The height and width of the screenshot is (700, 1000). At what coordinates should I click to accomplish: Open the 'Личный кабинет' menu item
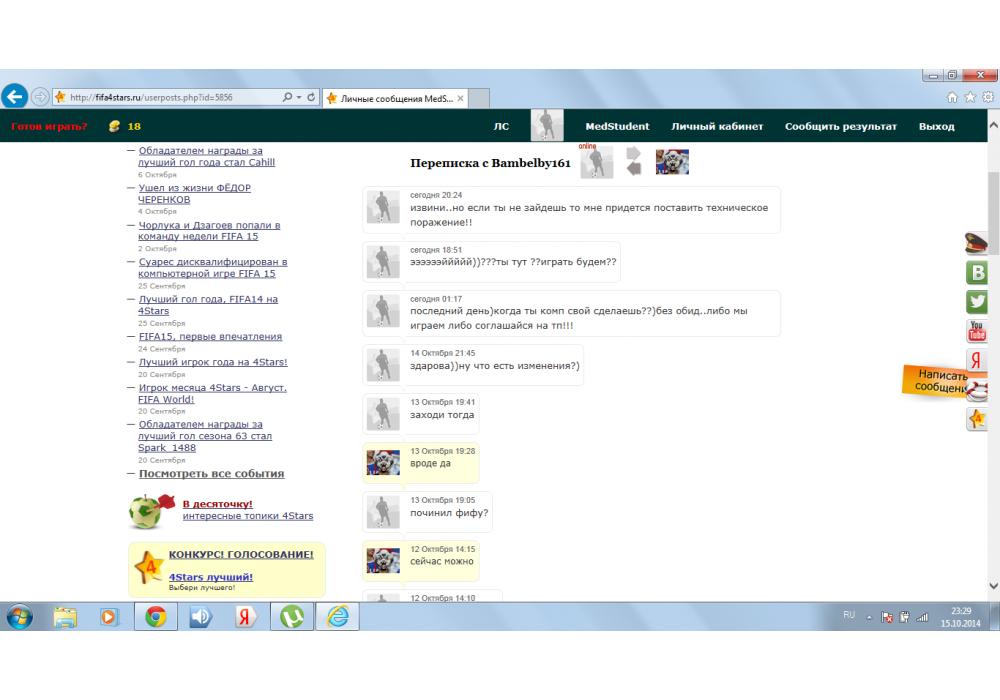(717, 127)
